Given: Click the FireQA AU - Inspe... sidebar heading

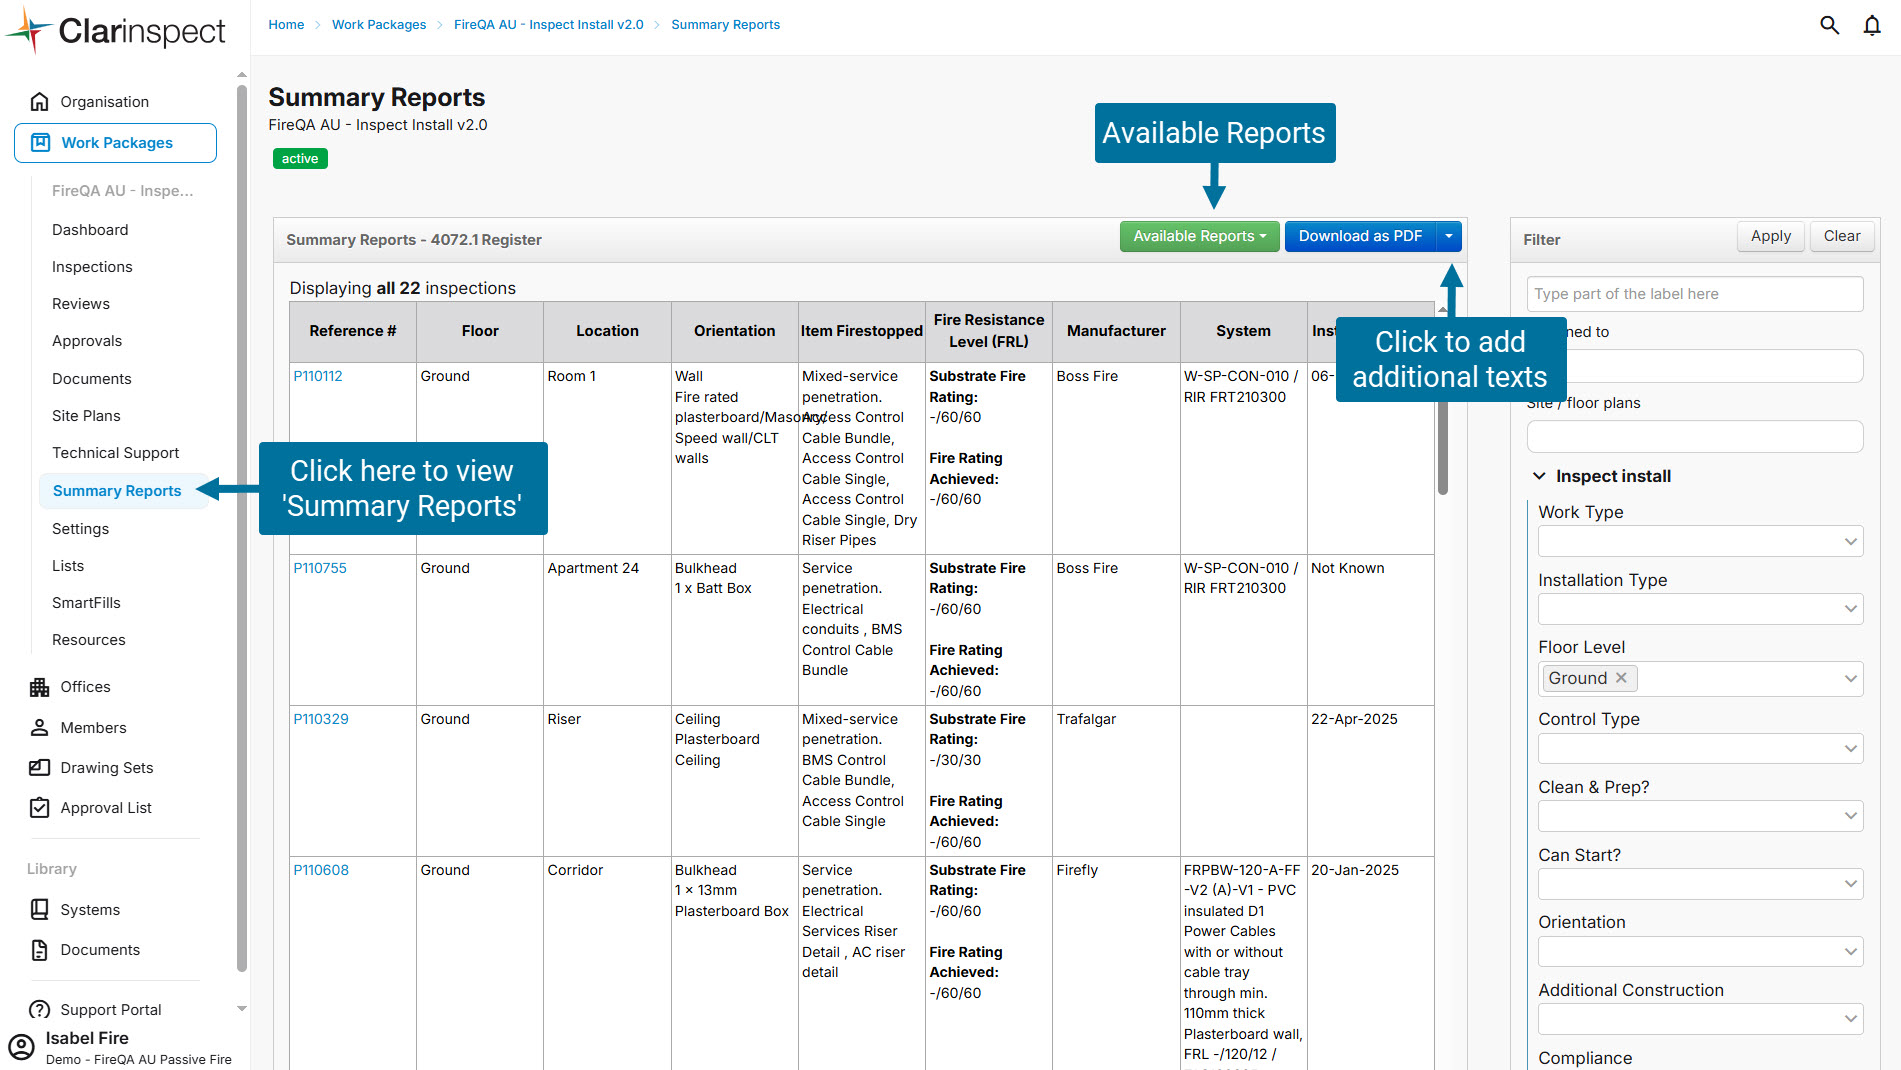Looking at the screenshot, I should coord(122,190).
